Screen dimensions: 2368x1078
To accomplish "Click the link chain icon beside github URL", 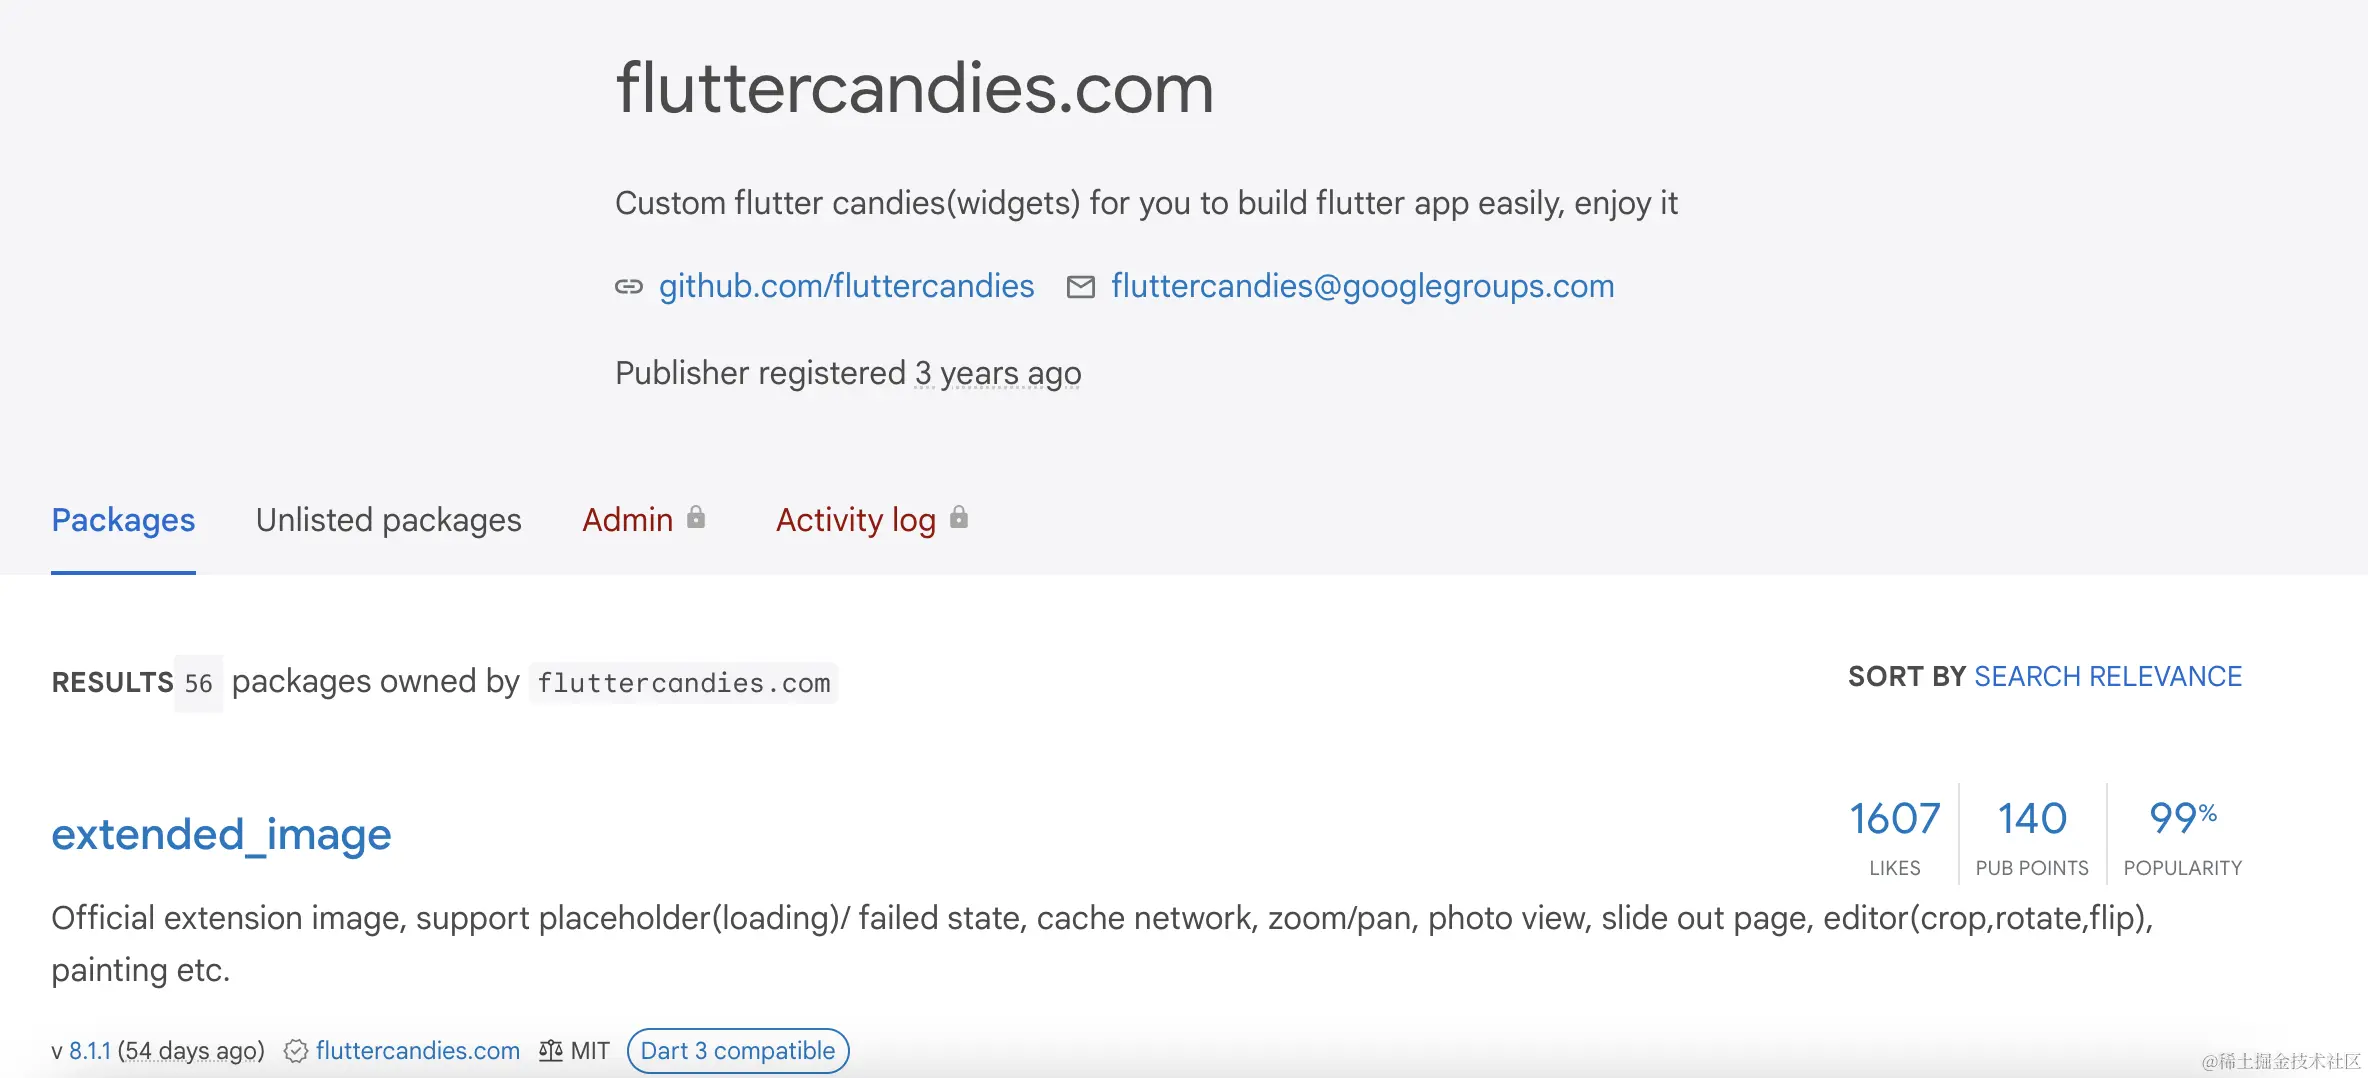I will 628,287.
